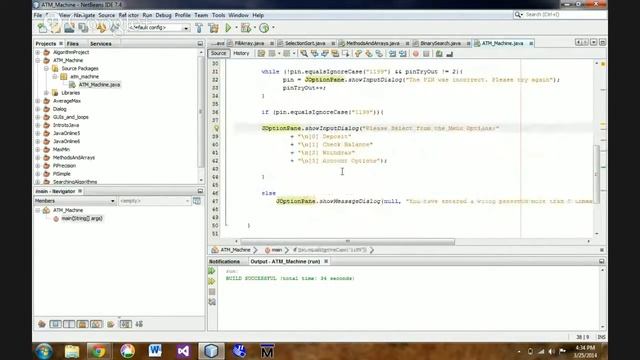Viewport: 640px width, 360px height.
Task: Open Windows Explorer from taskbar
Action: pyautogui.click(x=72, y=351)
